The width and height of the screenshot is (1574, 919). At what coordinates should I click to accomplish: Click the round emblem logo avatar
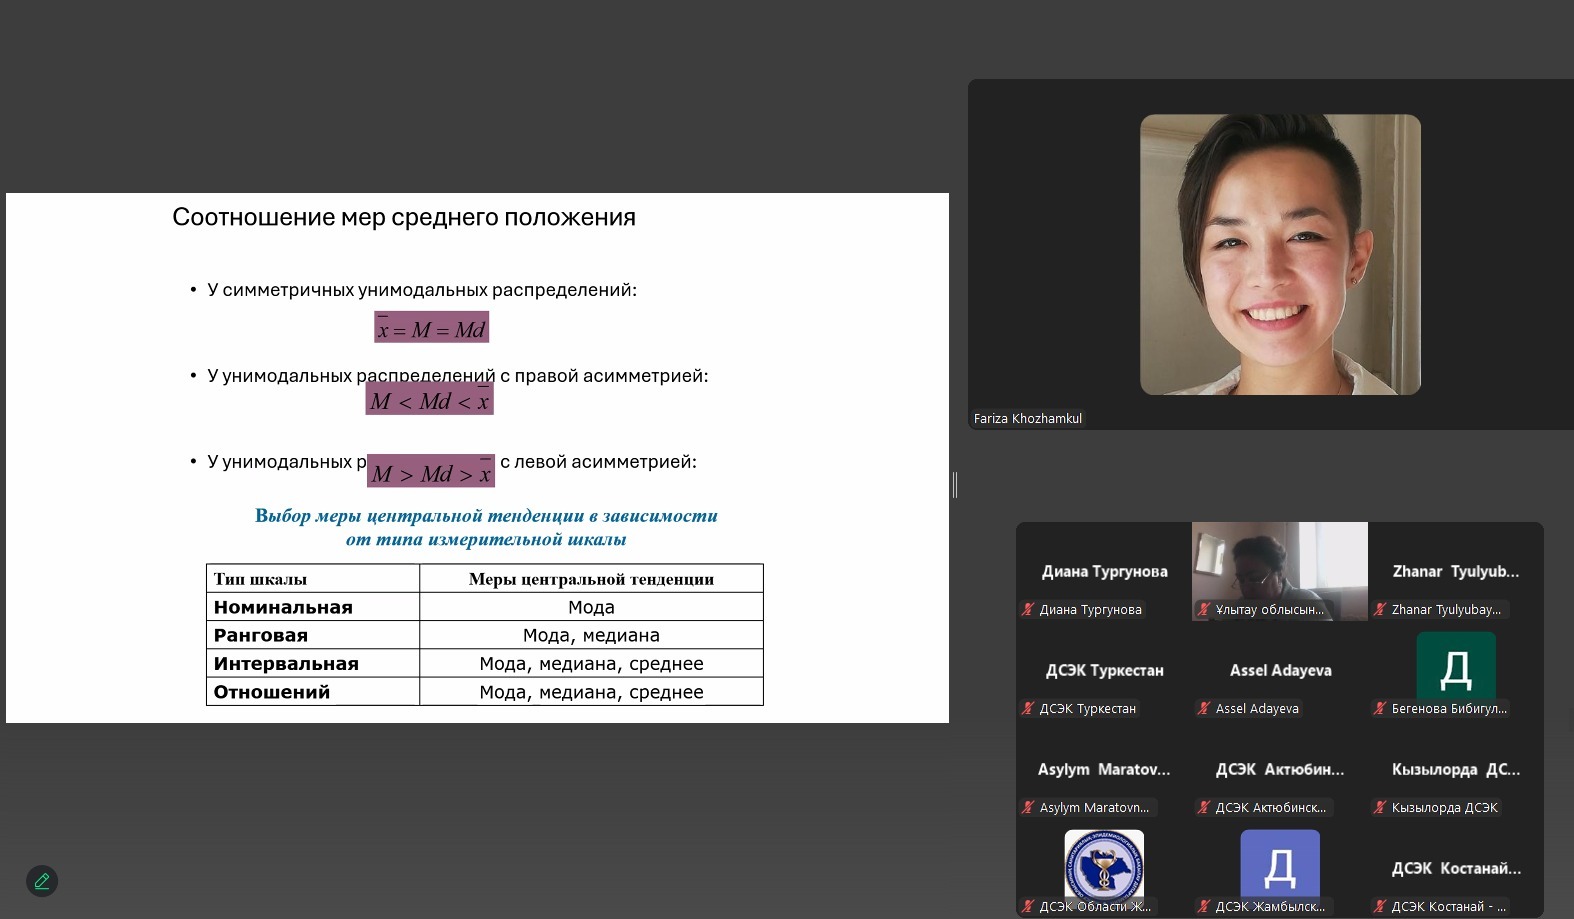1103,864
